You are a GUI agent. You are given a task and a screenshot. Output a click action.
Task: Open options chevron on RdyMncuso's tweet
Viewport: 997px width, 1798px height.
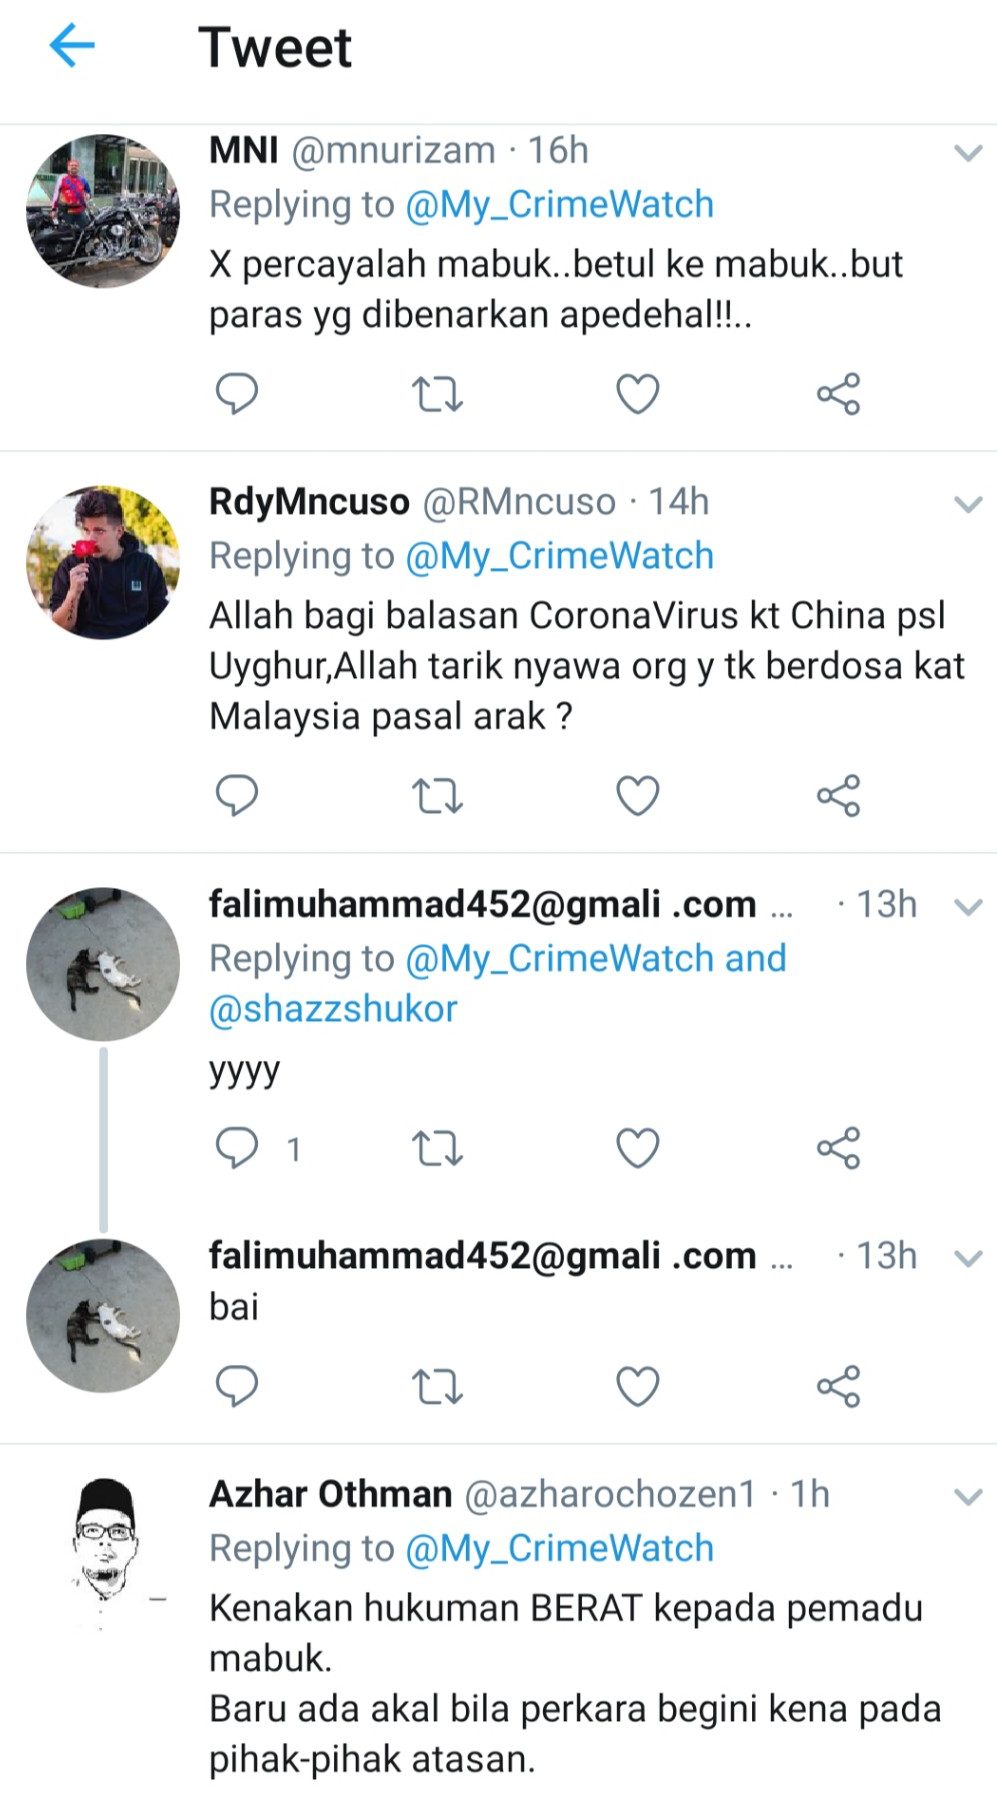tap(968, 504)
